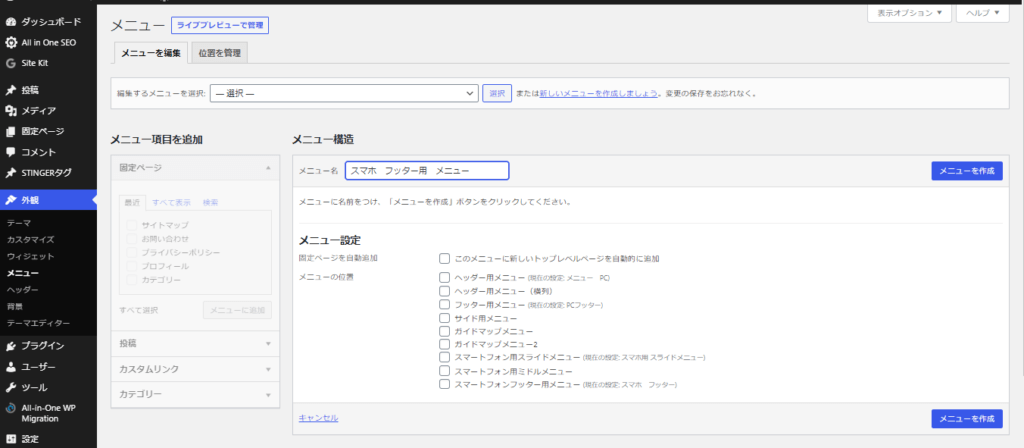
Task: Open the ヘルプ dropdown
Action: (x=982, y=12)
